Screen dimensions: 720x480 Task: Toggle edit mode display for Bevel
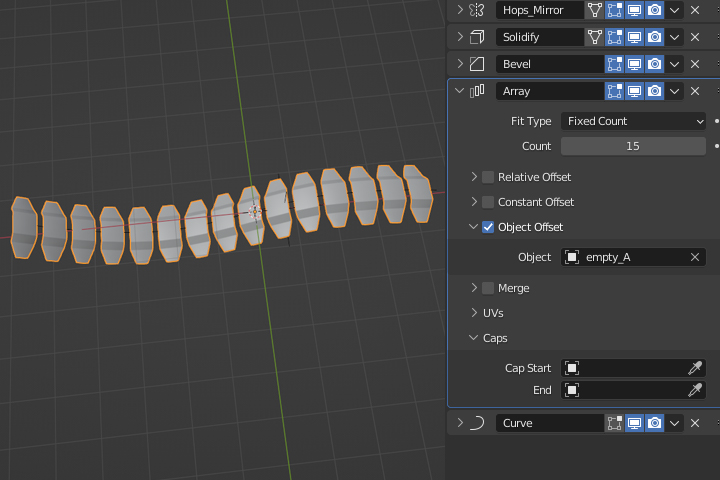[x=614, y=64]
